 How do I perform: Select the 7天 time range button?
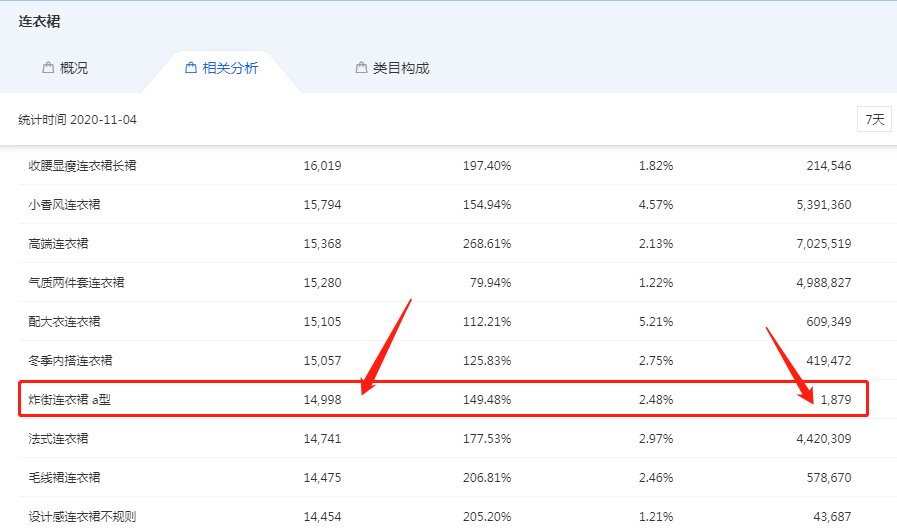874,119
